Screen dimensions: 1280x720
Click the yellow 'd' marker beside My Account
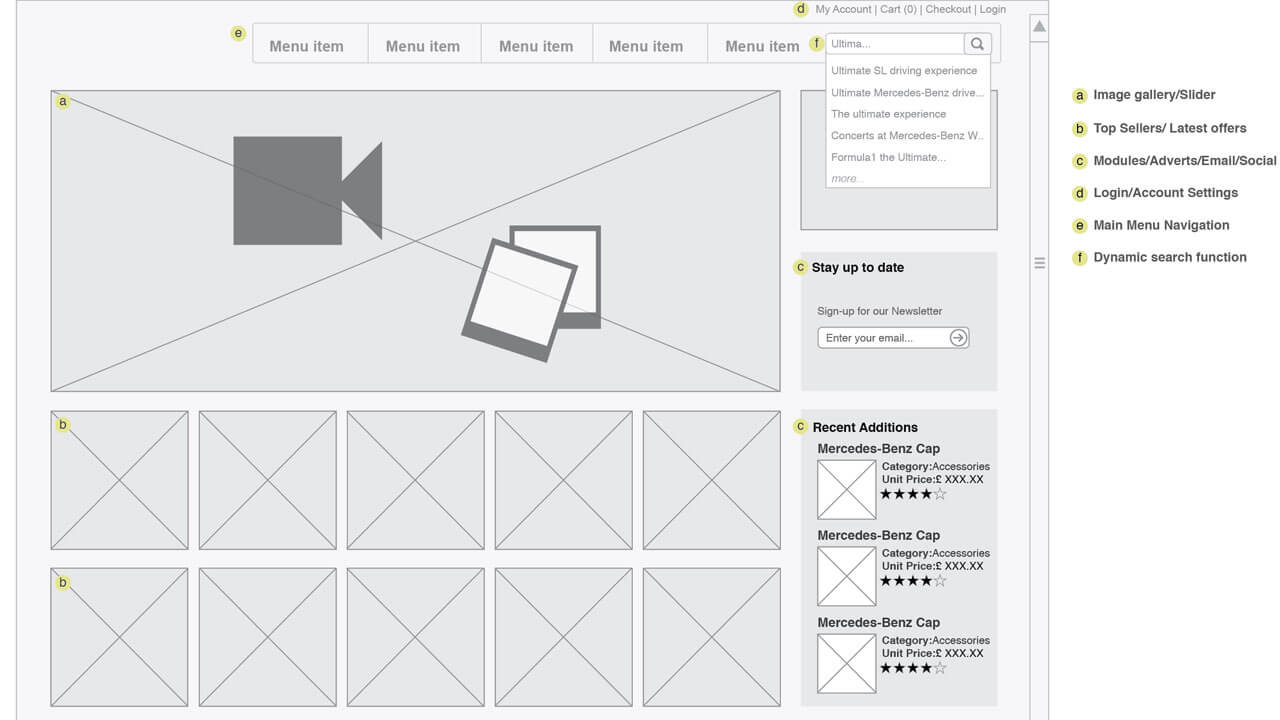pos(800,9)
